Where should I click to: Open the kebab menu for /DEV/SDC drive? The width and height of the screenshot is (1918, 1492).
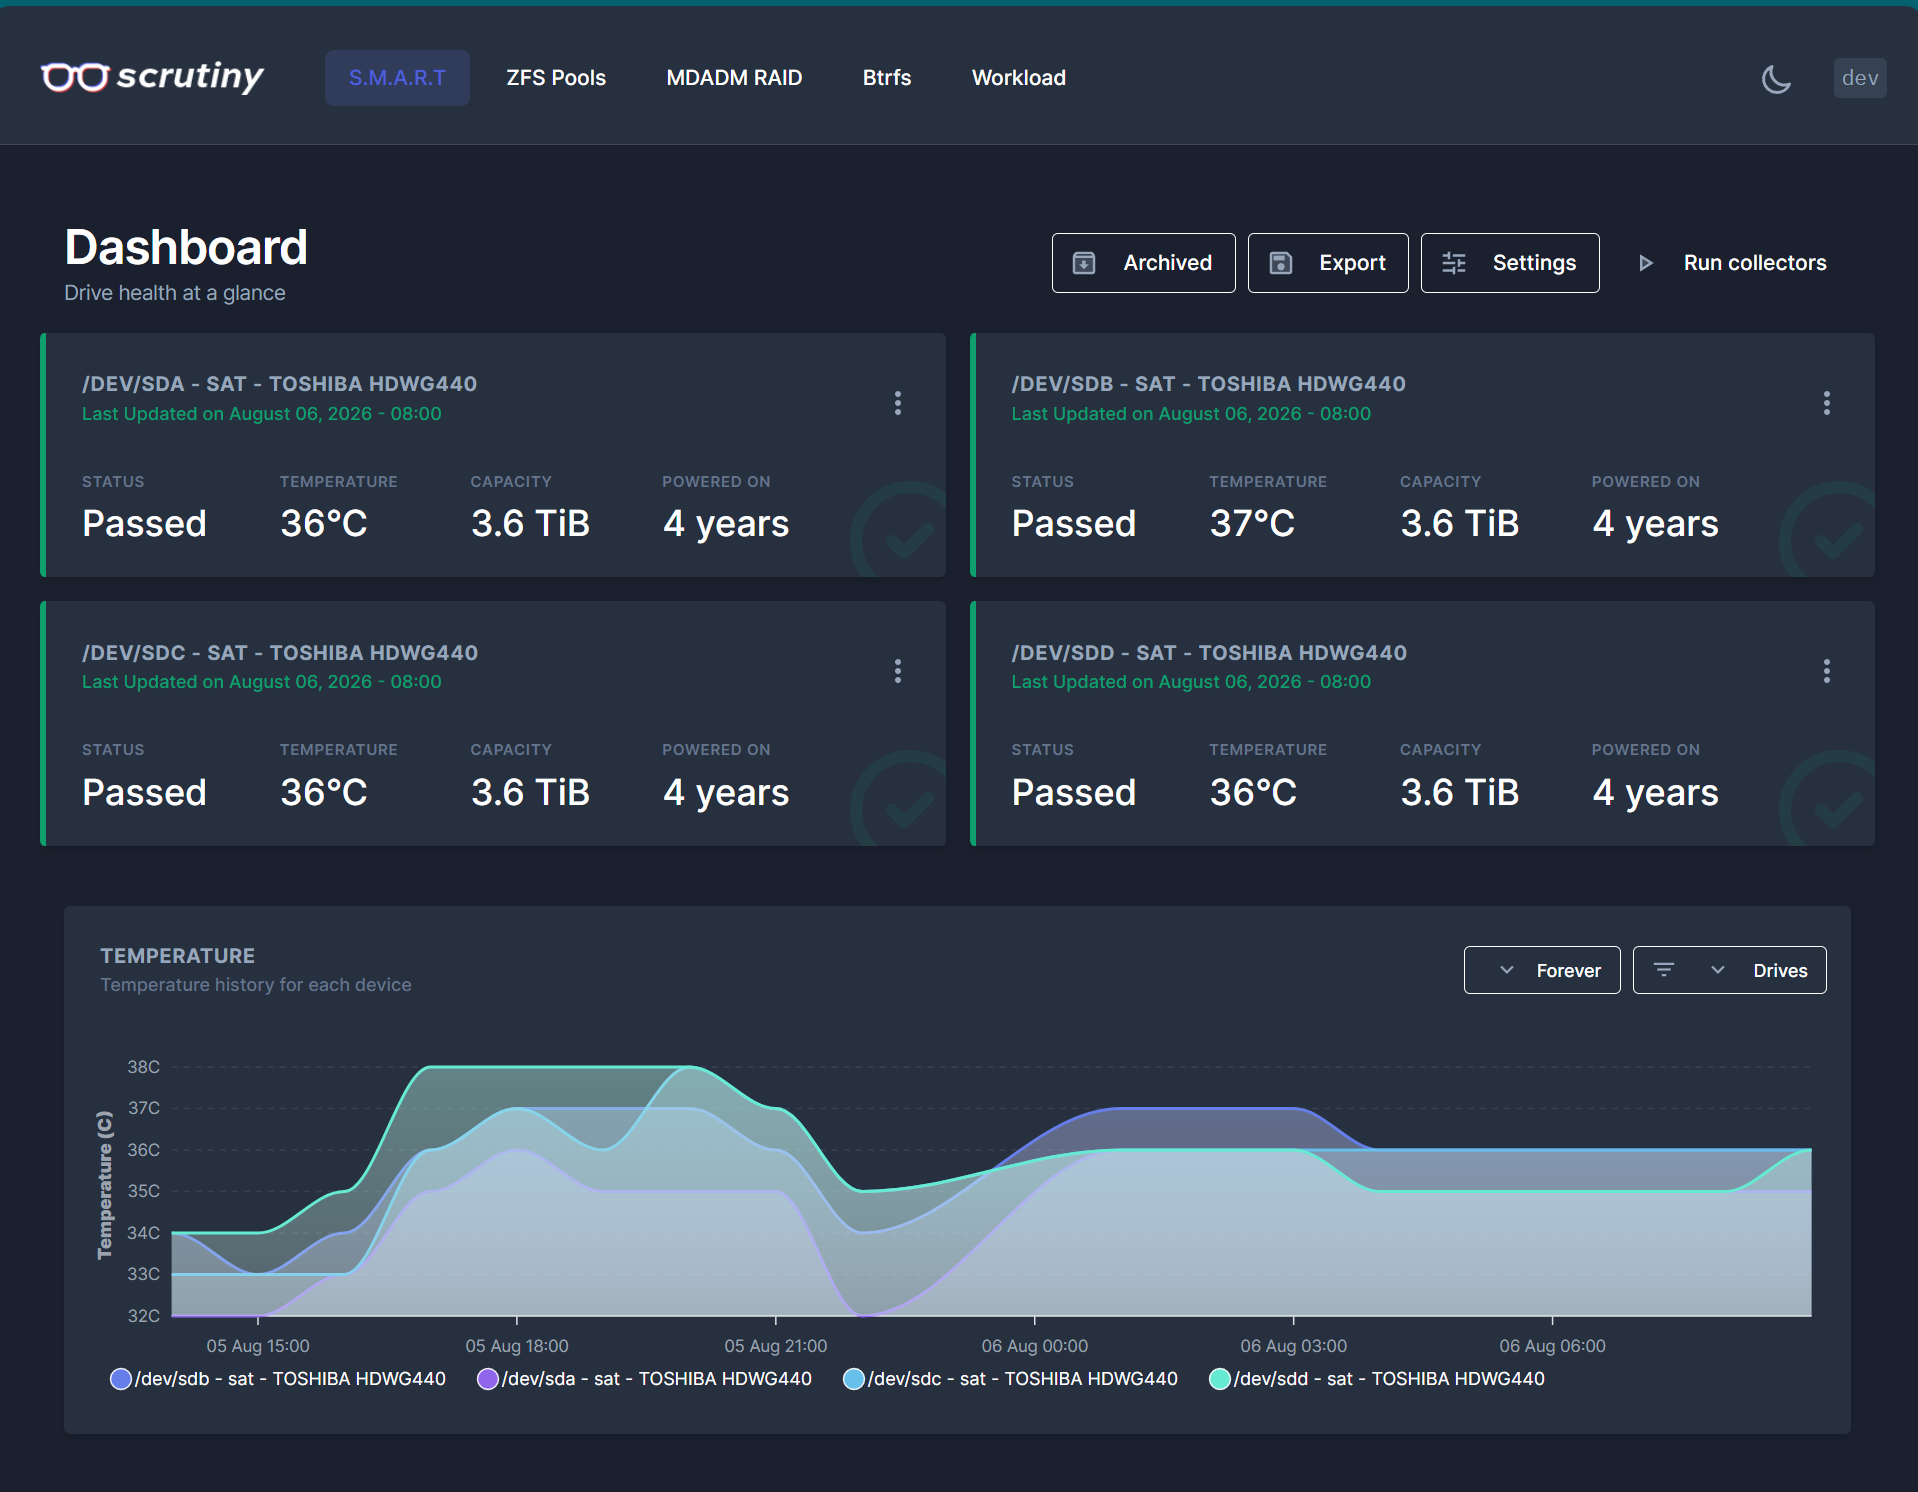898,671
